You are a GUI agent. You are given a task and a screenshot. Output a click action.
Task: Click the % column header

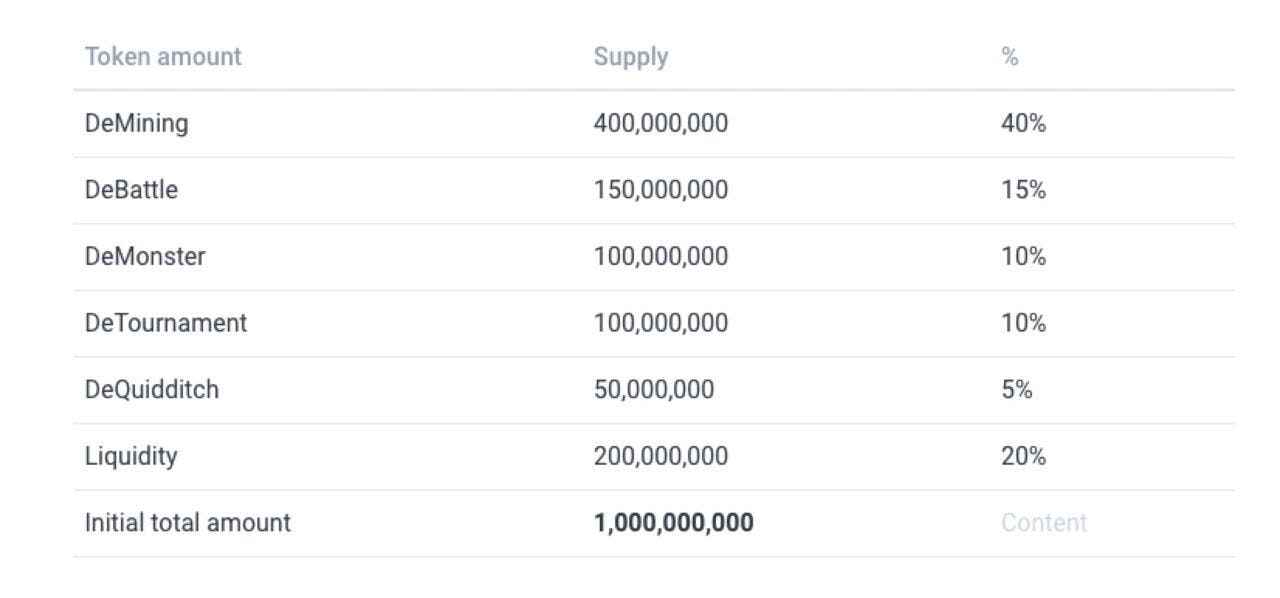pyautogui.click(x=1010, y=57)
